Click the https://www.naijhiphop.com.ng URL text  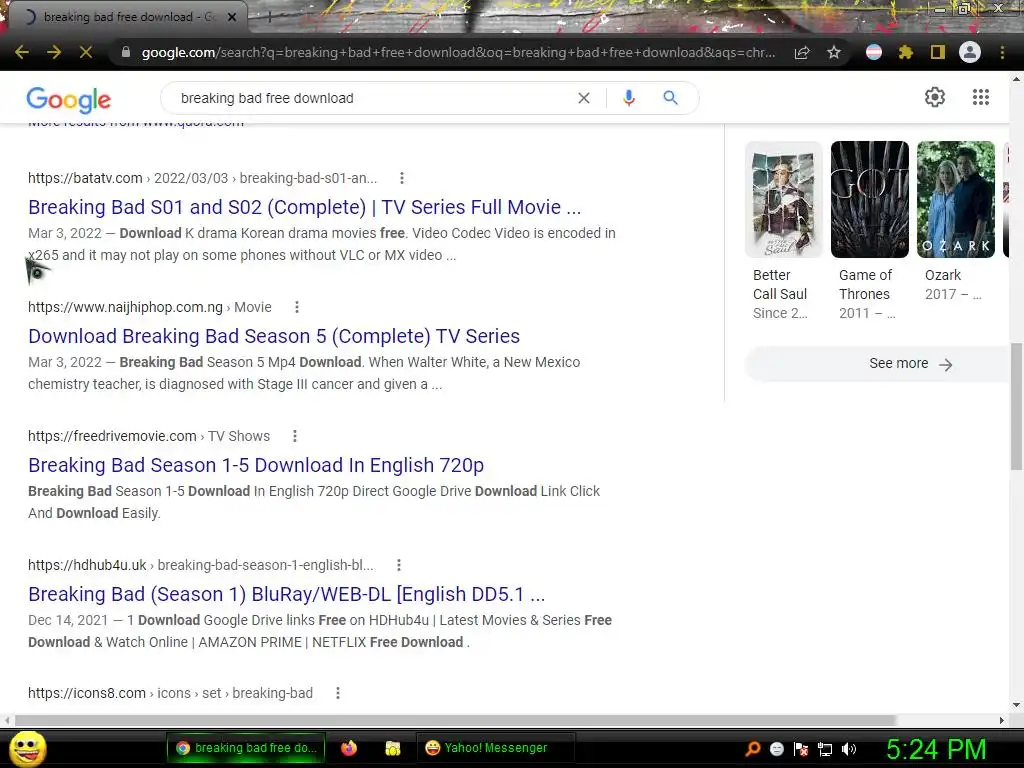[x=125, y=307]
